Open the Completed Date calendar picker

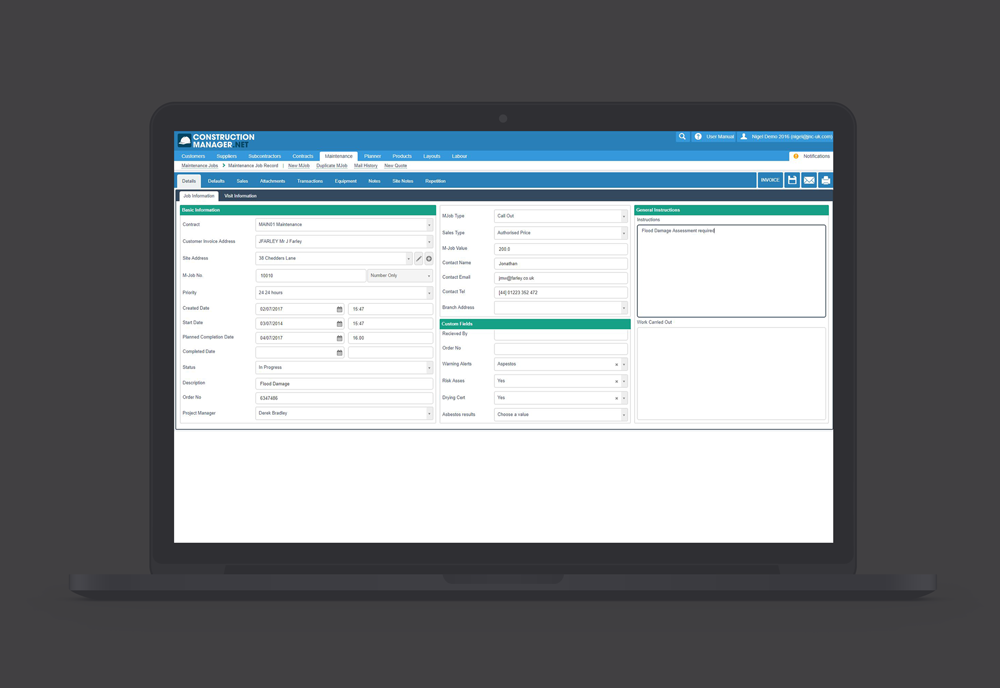(x=339, y=353)
